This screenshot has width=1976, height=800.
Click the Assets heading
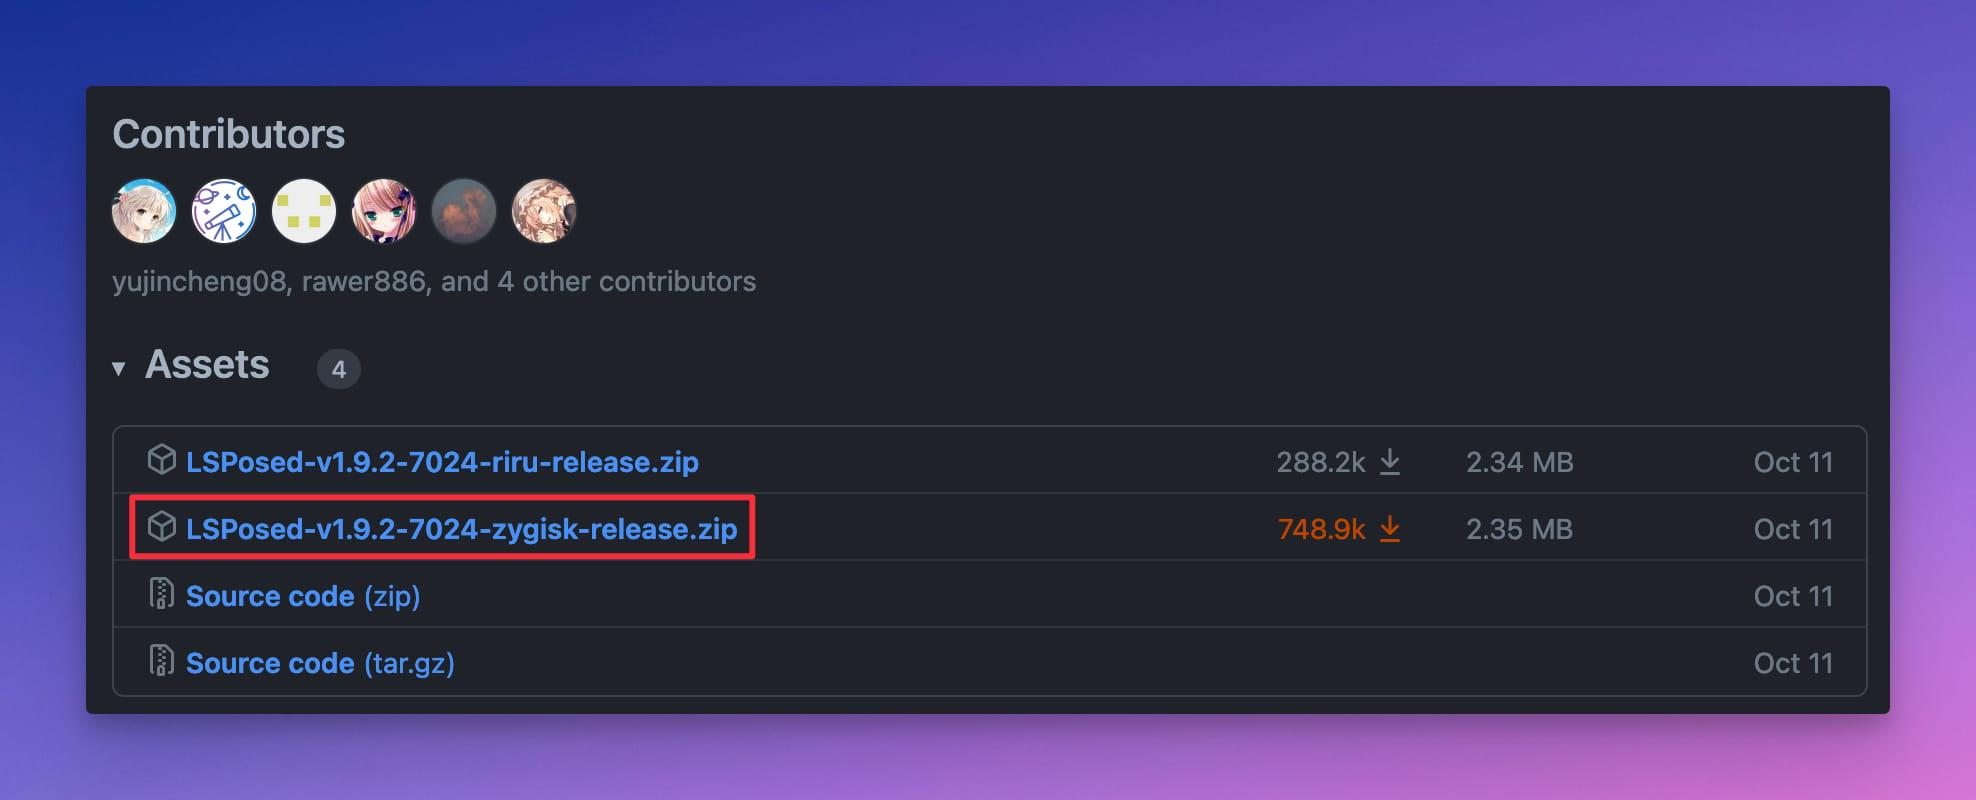pos(207,365)
